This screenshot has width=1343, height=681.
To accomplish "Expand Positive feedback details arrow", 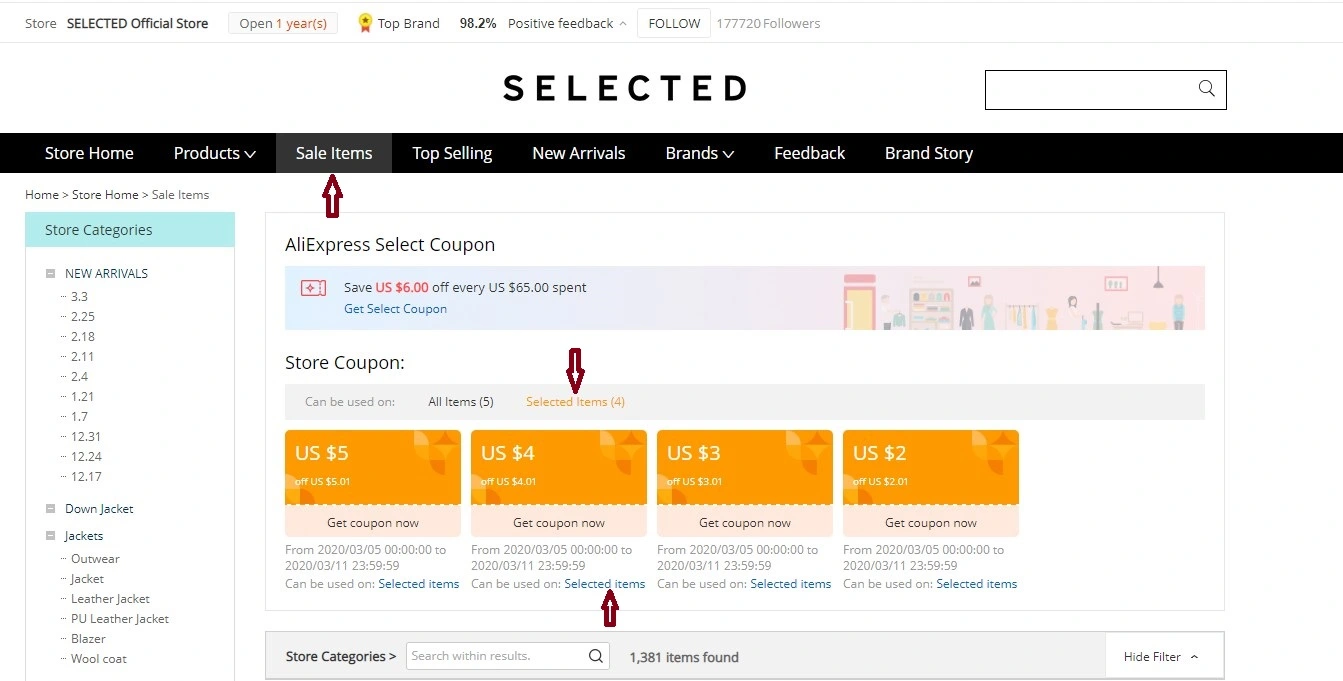I will pyautogui.click(x=623, y=23).
